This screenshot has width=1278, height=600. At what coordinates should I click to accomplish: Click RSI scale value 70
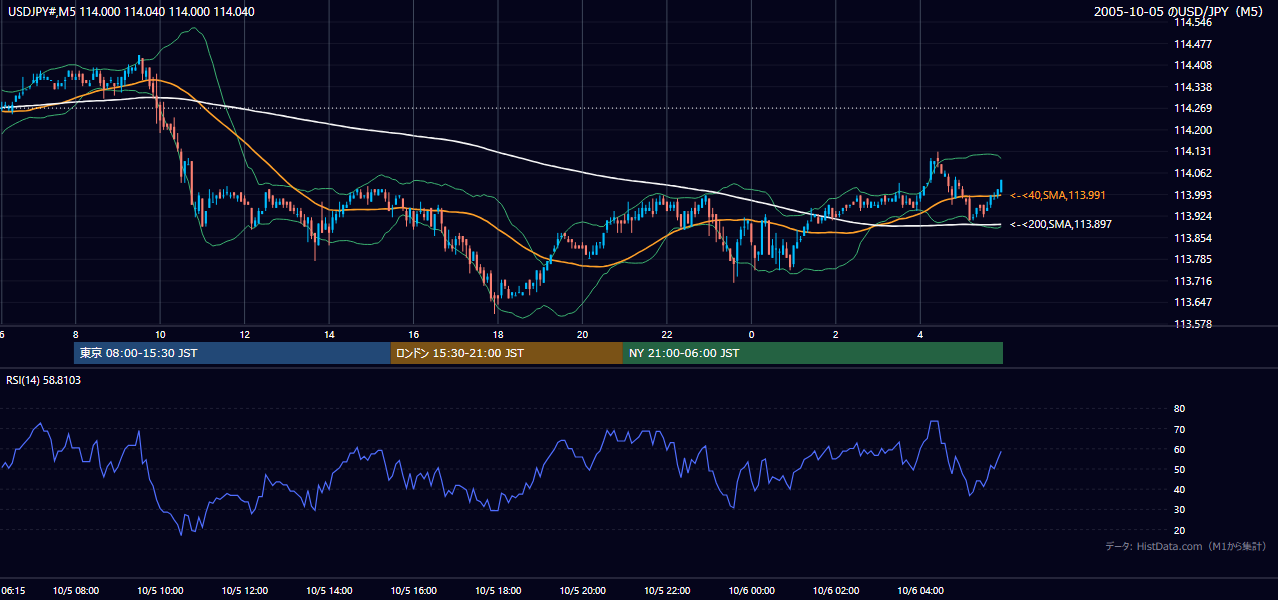1179,429
